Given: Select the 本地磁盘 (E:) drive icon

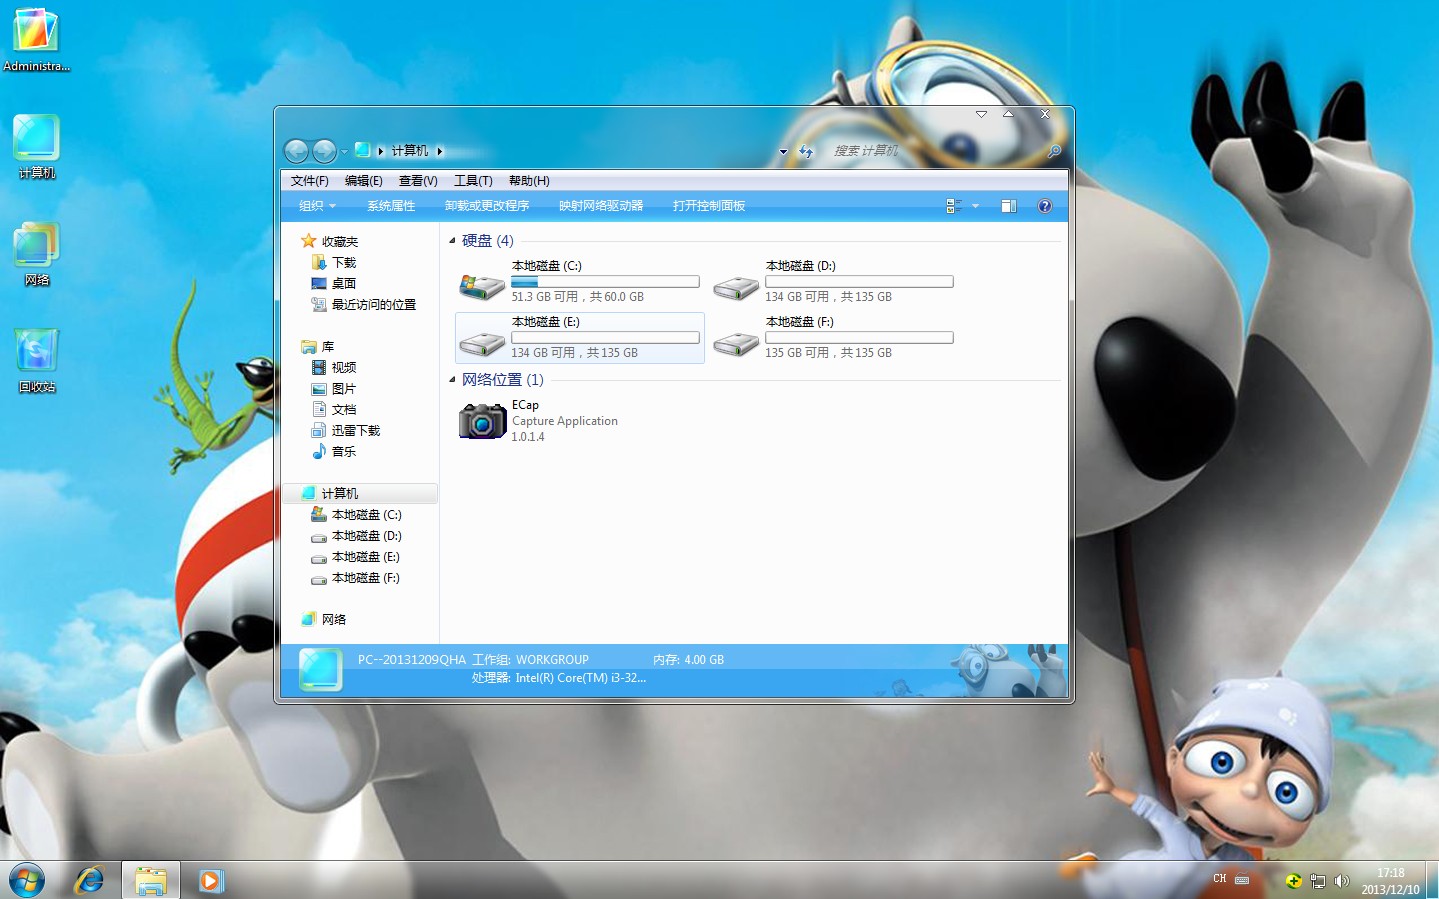Looking at the screenshot, I should [482, 344].
